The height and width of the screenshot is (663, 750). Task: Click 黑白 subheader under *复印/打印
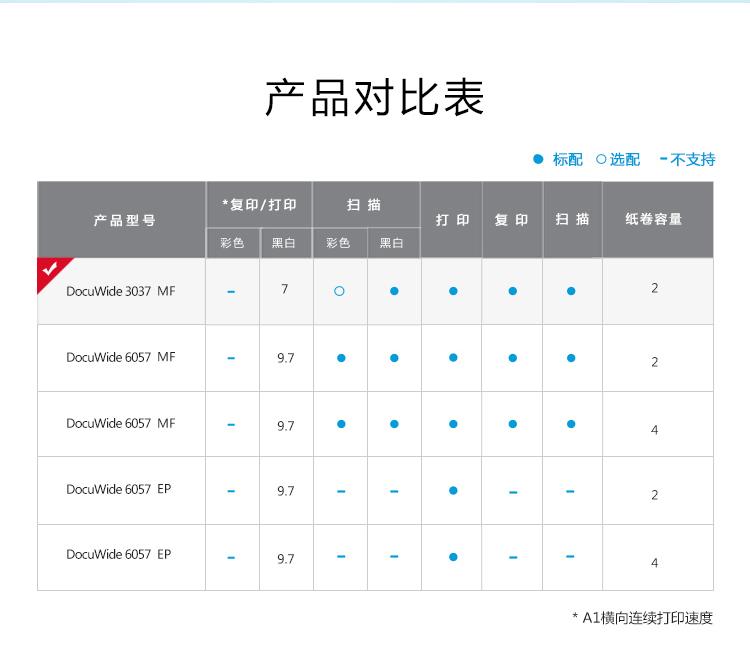284,243
